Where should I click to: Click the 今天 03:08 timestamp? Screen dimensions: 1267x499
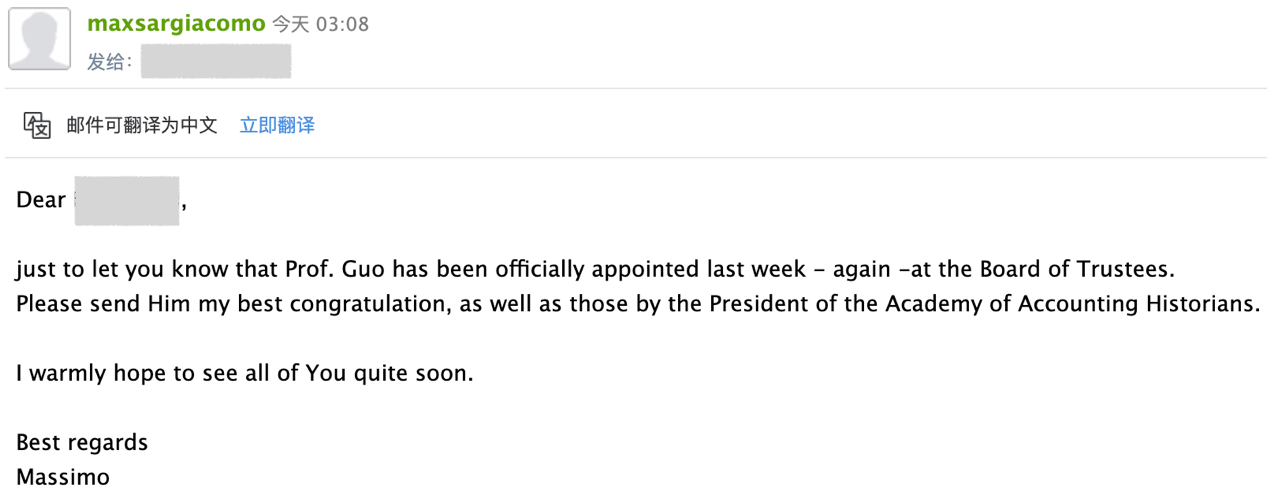pyautogui.click(x=321, y=25)
